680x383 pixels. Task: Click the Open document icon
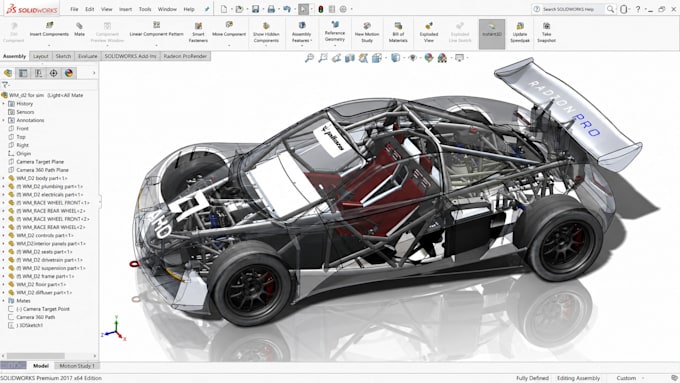239,9
